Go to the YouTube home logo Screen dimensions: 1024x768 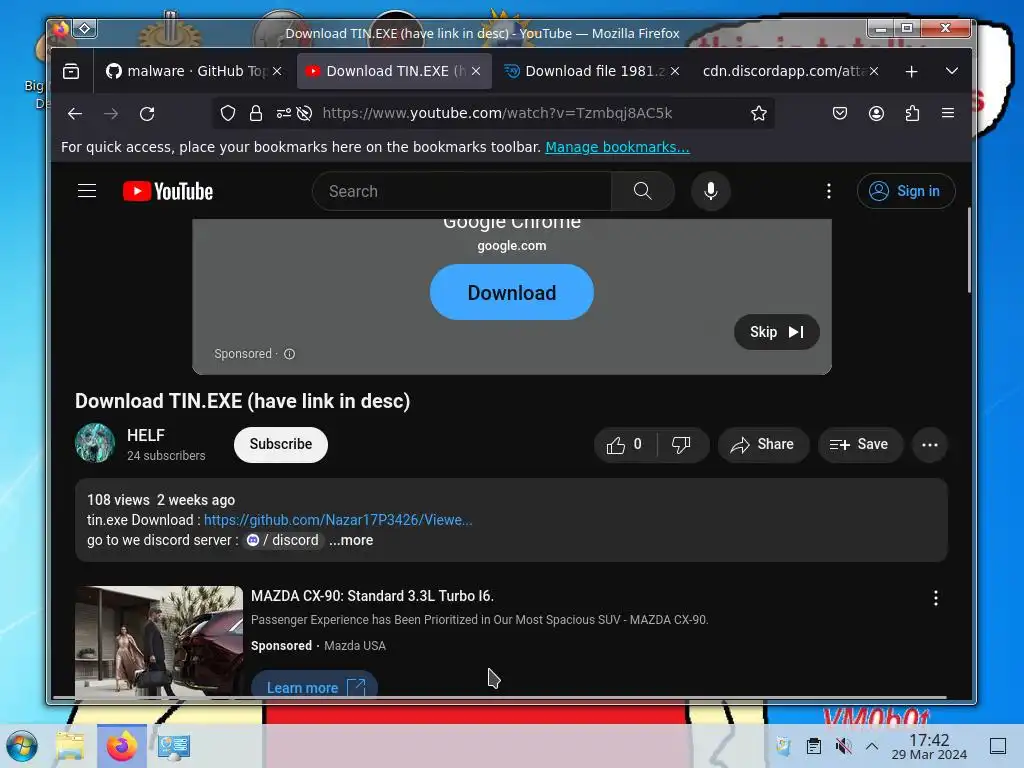tap(168, 191)
